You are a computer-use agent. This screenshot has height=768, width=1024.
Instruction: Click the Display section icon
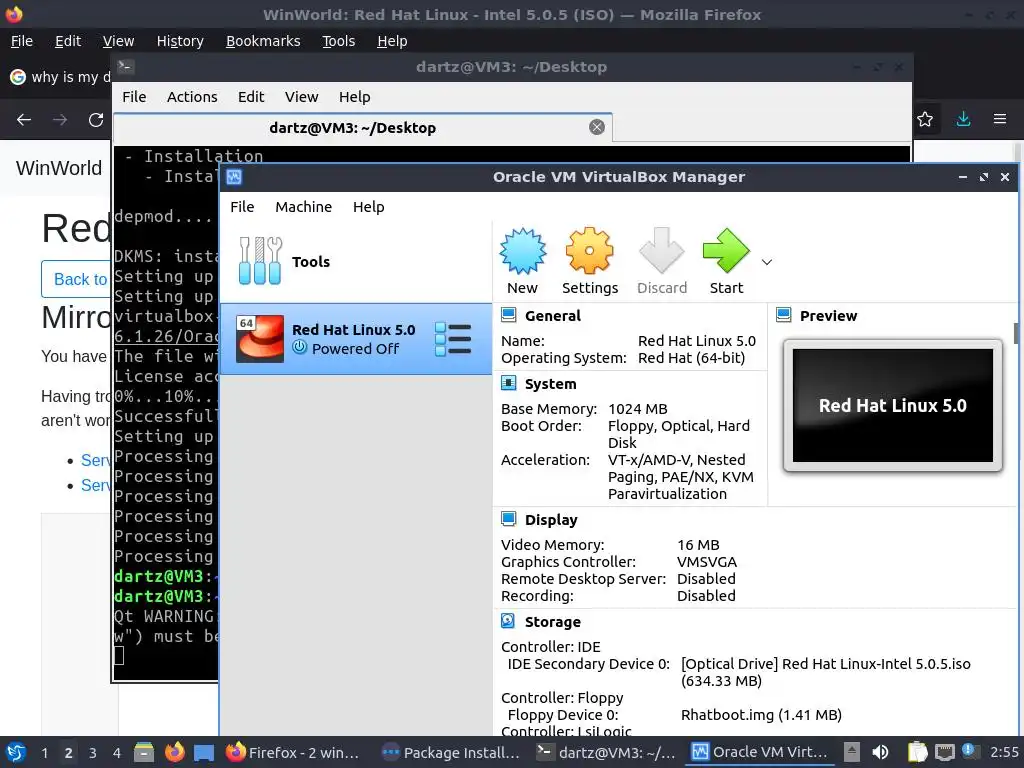point(509,519)
